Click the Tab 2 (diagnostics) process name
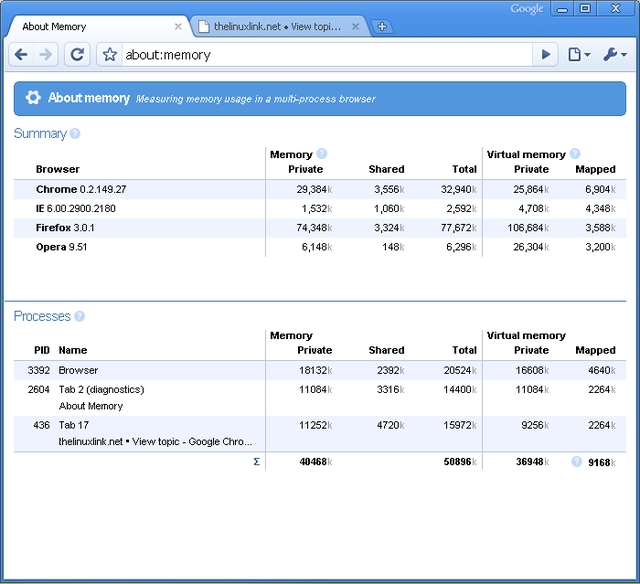 [x=102, y=390]
